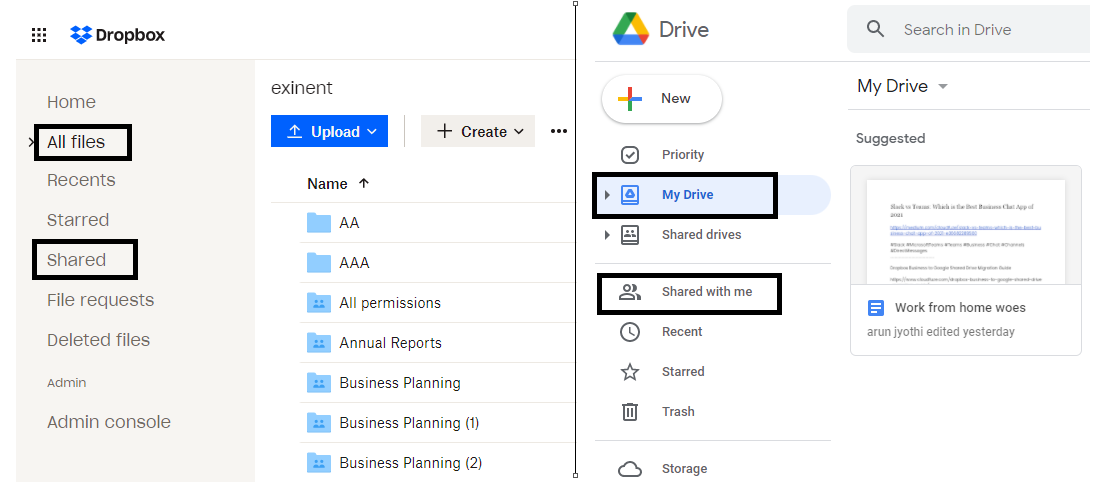Screen dimensions: 1098x493
Task: Open the Admin console in Dropbox
Action: pos(109,422)
